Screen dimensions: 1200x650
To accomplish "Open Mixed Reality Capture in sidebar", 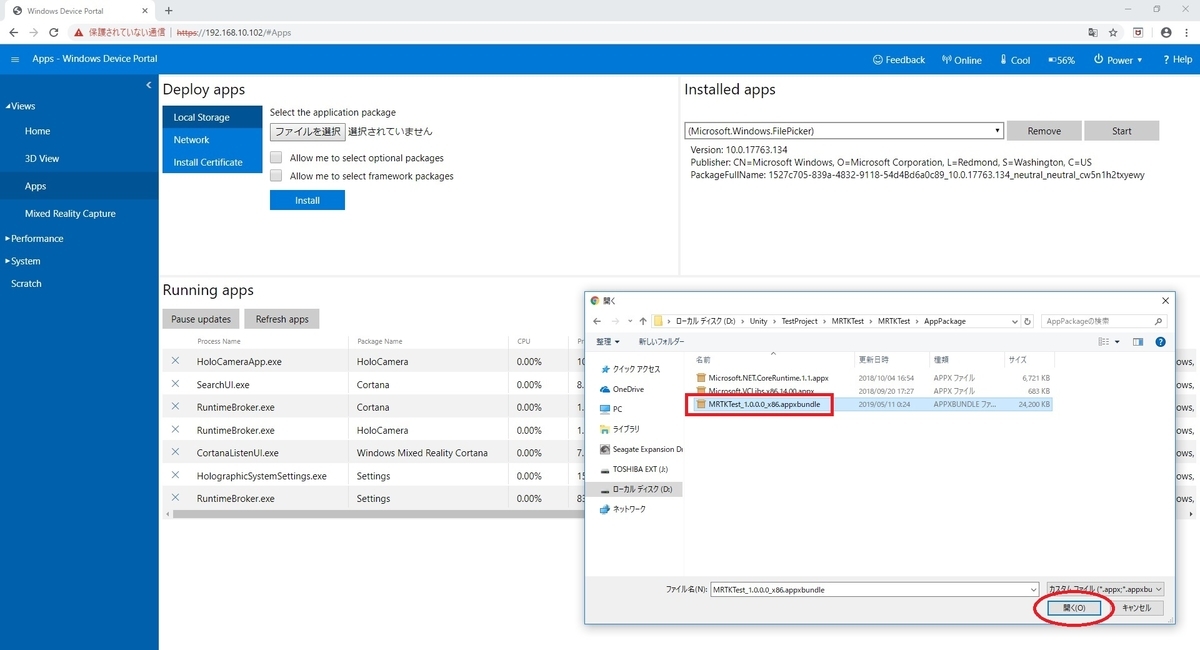I will click(x=70, y=213).
